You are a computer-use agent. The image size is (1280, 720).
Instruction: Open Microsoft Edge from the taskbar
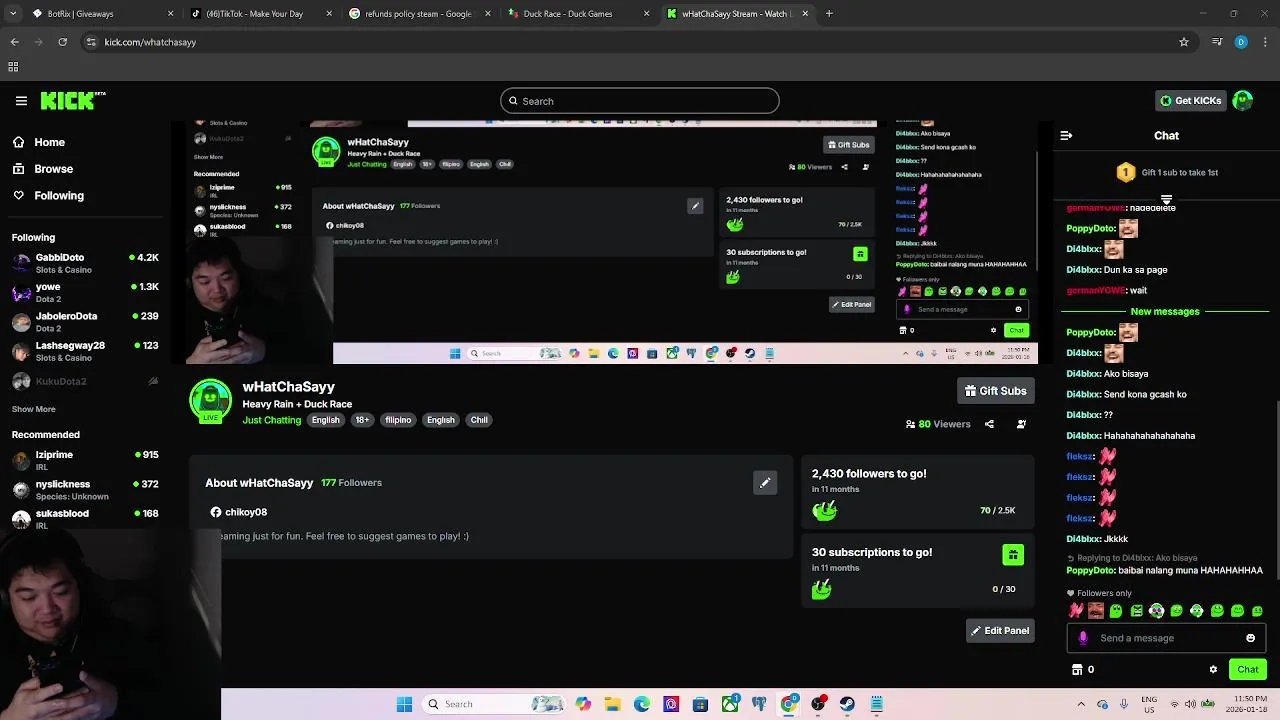click(641, 704)
